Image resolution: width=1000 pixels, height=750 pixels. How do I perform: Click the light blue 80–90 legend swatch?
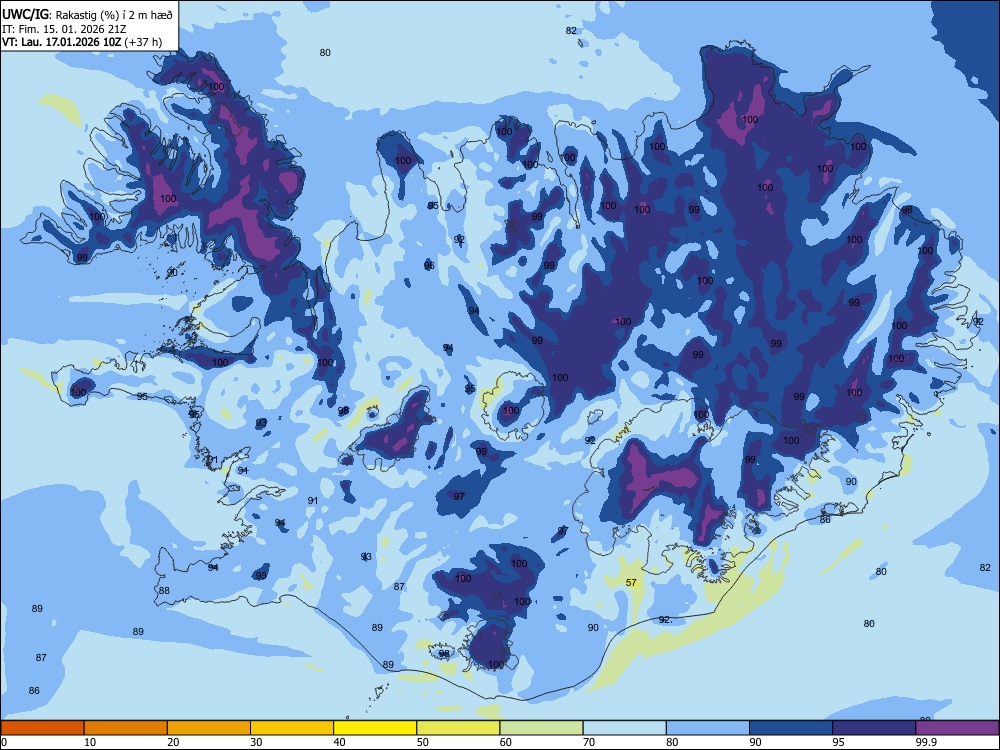(x=708, y=728)
